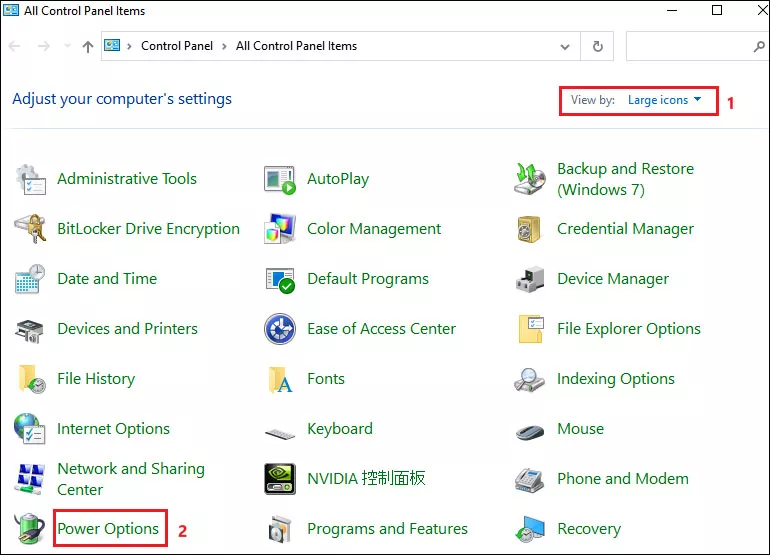Open the Device Manager icon
The width and height of the screenshot is (770, 555).
coord(530,279)
